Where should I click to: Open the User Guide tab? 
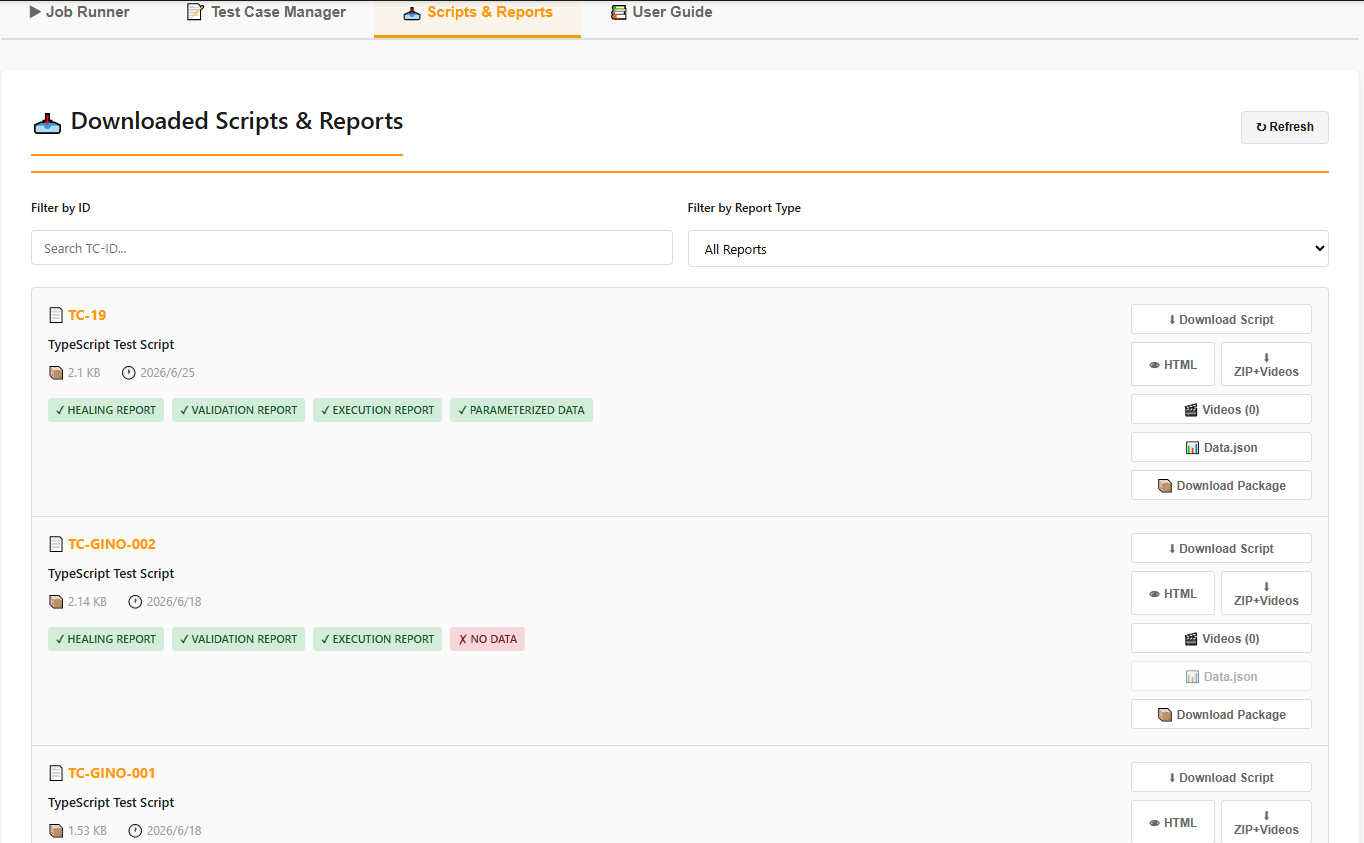point(661,13)
